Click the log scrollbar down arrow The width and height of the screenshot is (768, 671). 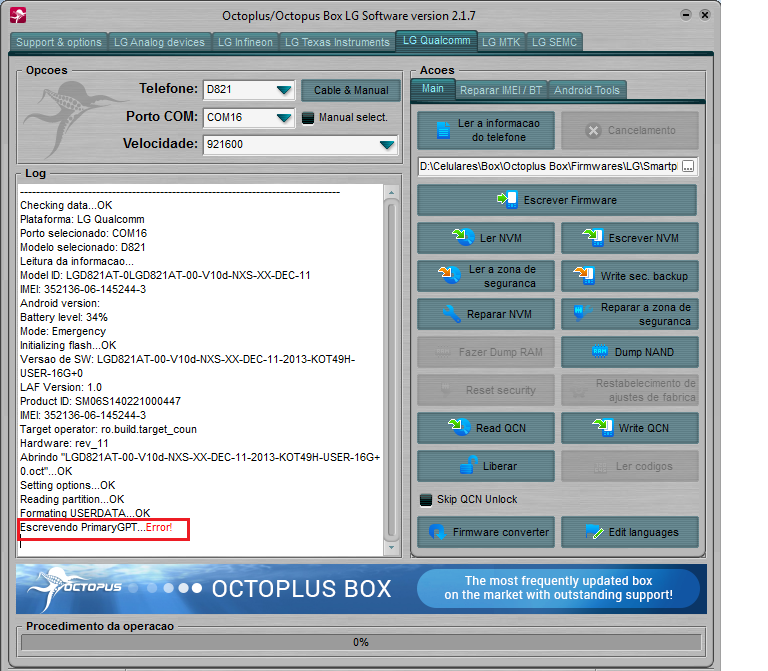click(391, 547)
